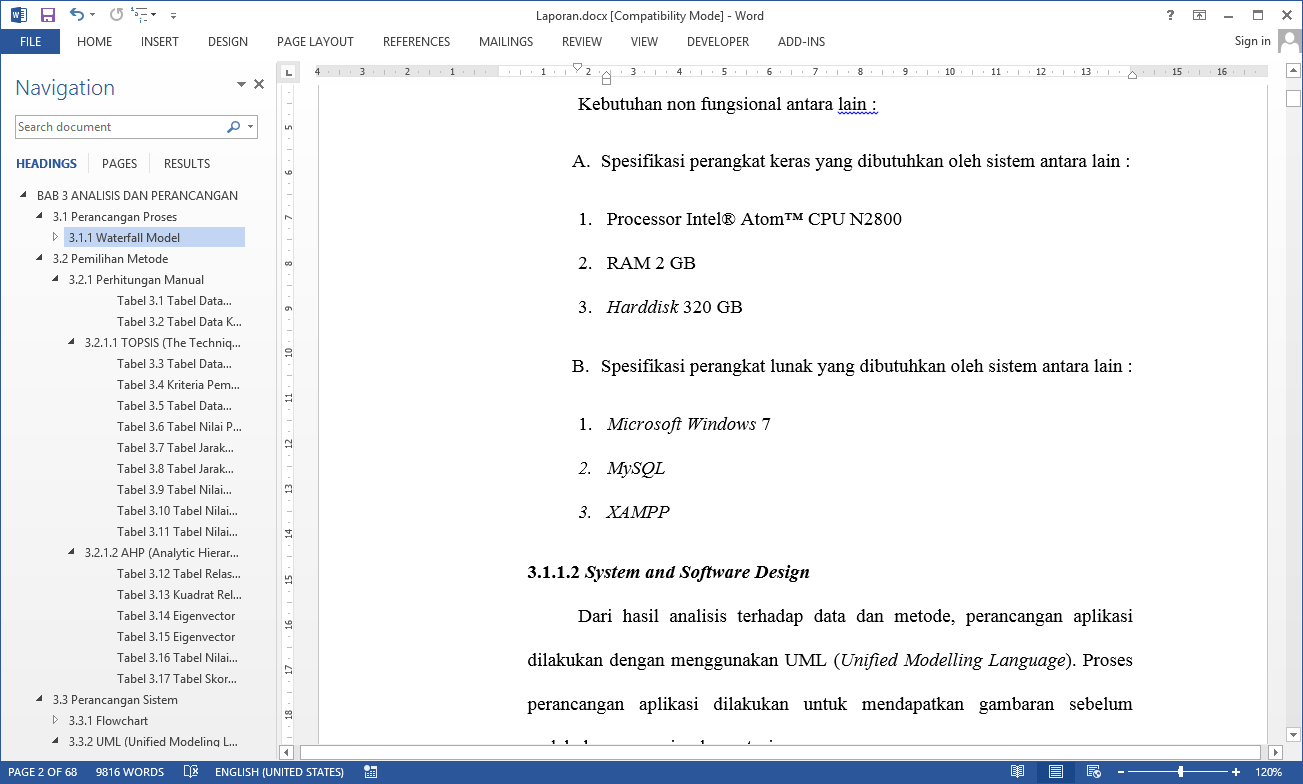Collapse the 3.2.1.1 TOPSIS heading
Viewport: 1303px width, 784px height.
pyautogui.click(x=72, y=343)
